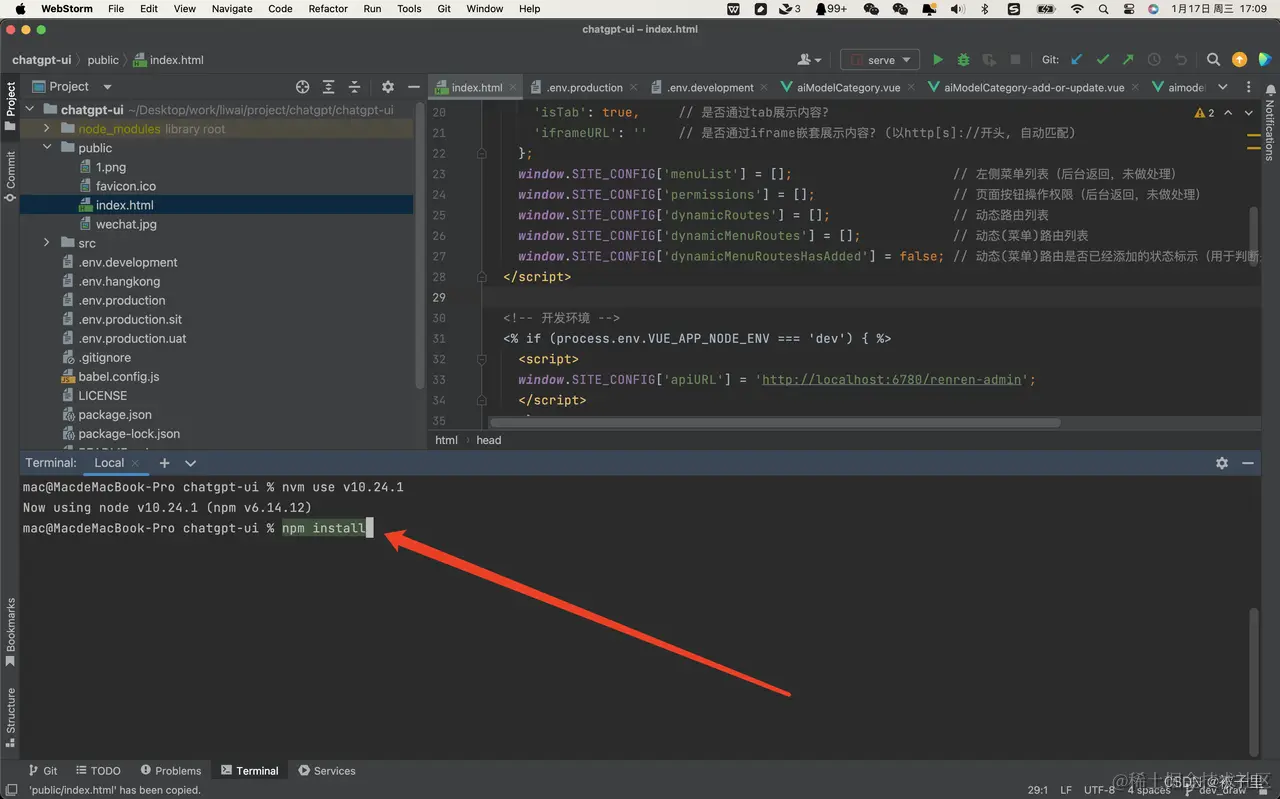Click Collapse All icon in Project panel

354,87
